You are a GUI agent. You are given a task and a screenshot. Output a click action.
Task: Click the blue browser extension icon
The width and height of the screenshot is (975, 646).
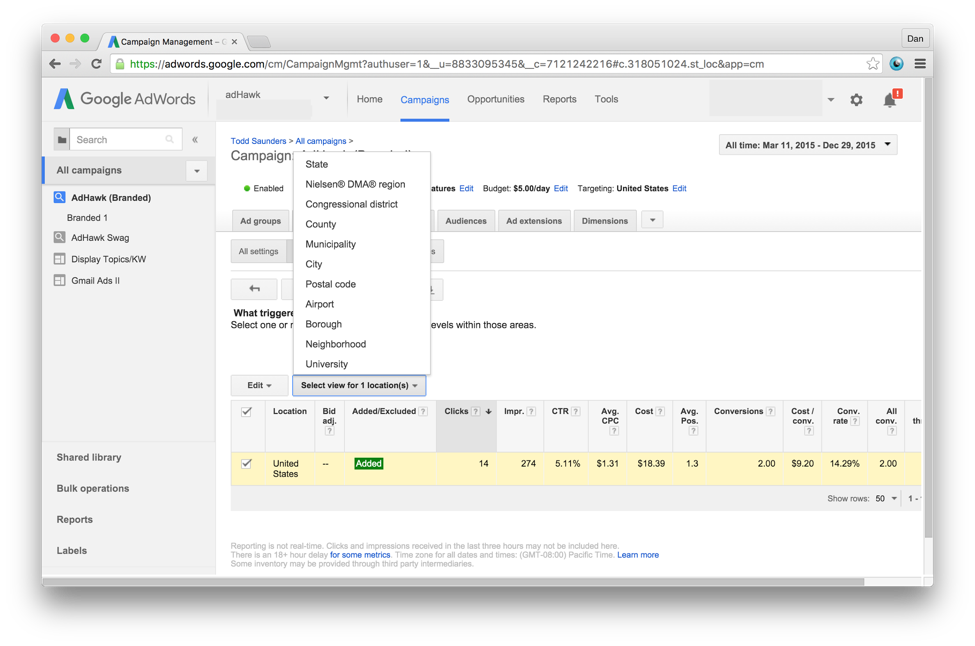[896, 63]
